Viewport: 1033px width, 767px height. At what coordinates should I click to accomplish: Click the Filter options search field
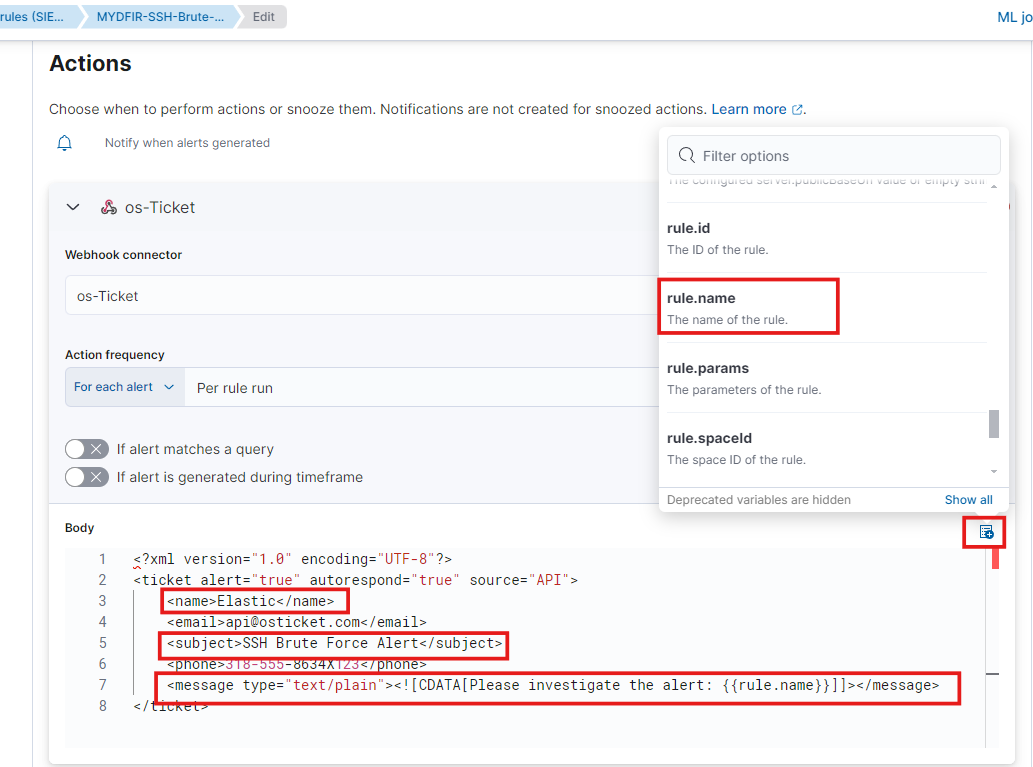pos(834,156)
